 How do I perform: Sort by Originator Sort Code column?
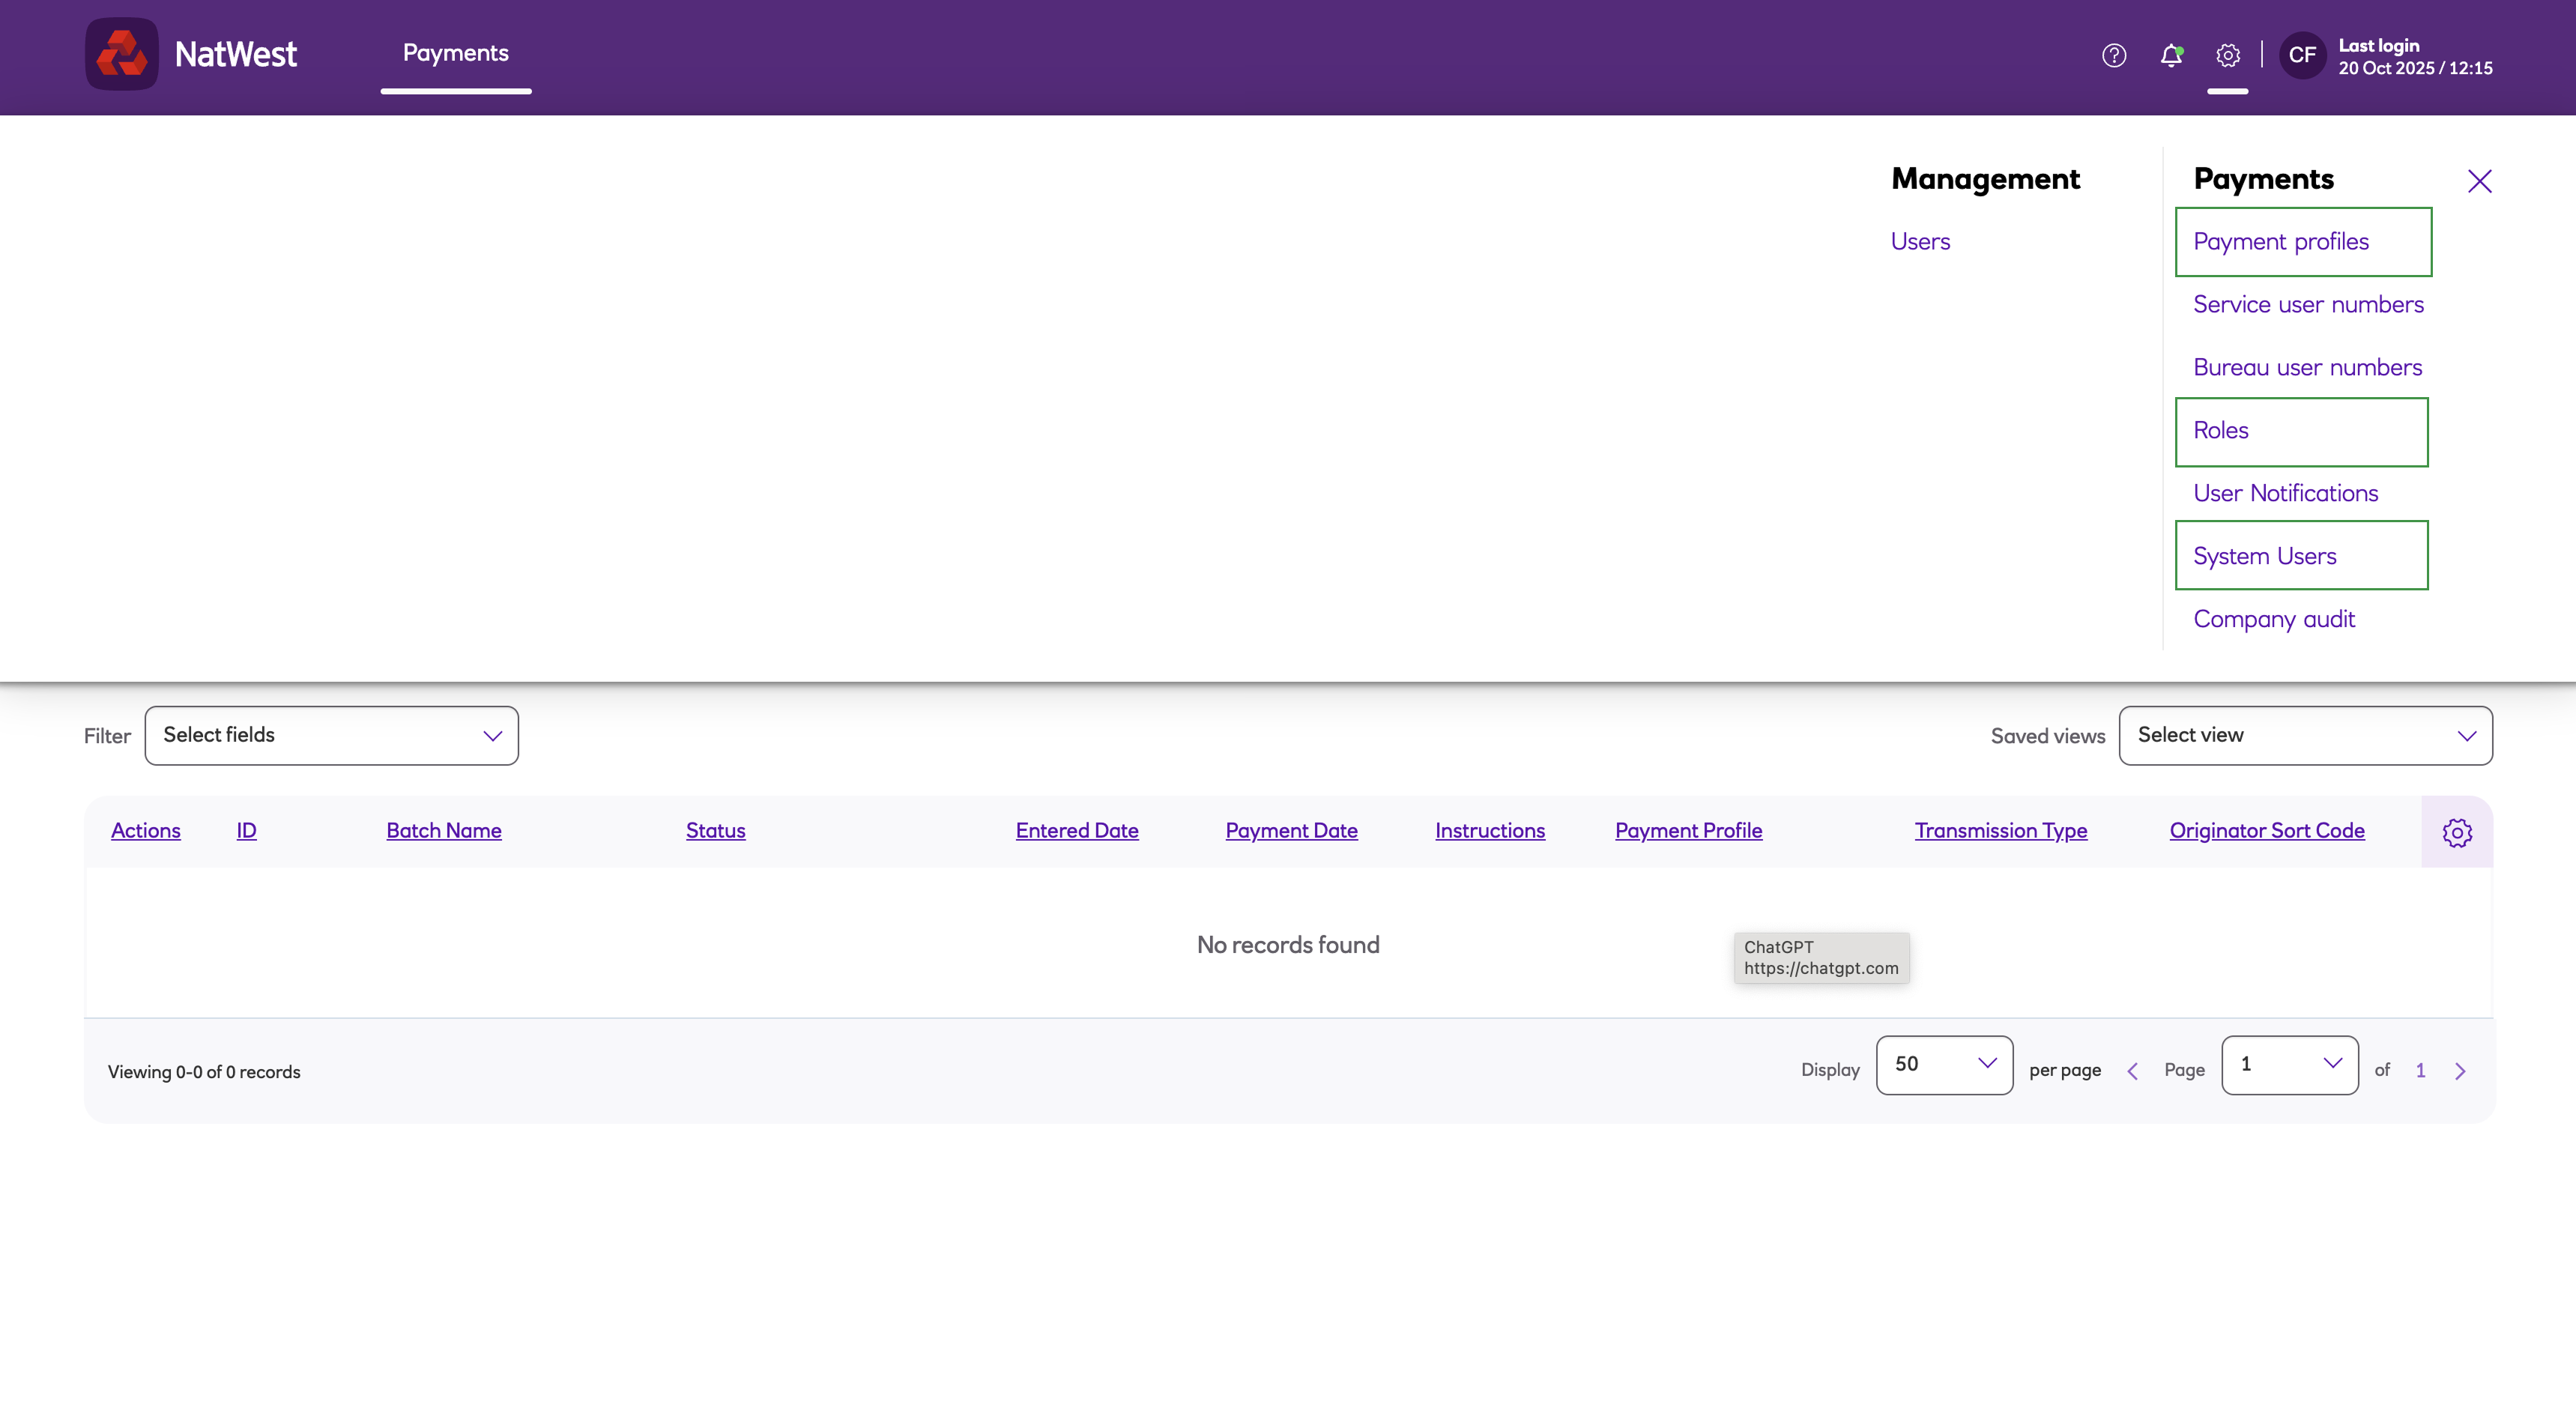coord(2266,830)
